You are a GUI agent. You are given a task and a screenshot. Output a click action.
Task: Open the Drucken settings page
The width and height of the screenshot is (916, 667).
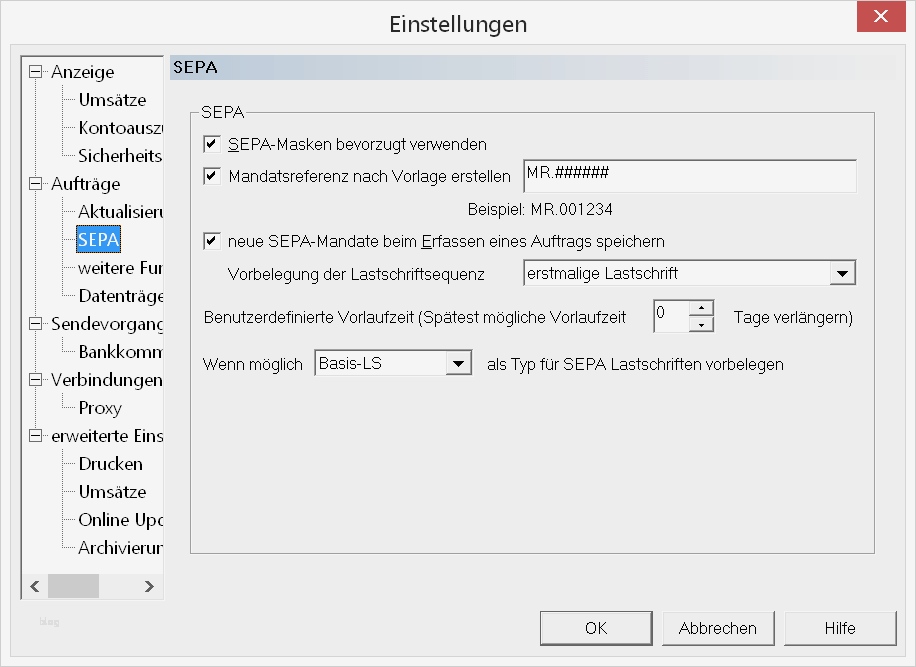(111, 464)
